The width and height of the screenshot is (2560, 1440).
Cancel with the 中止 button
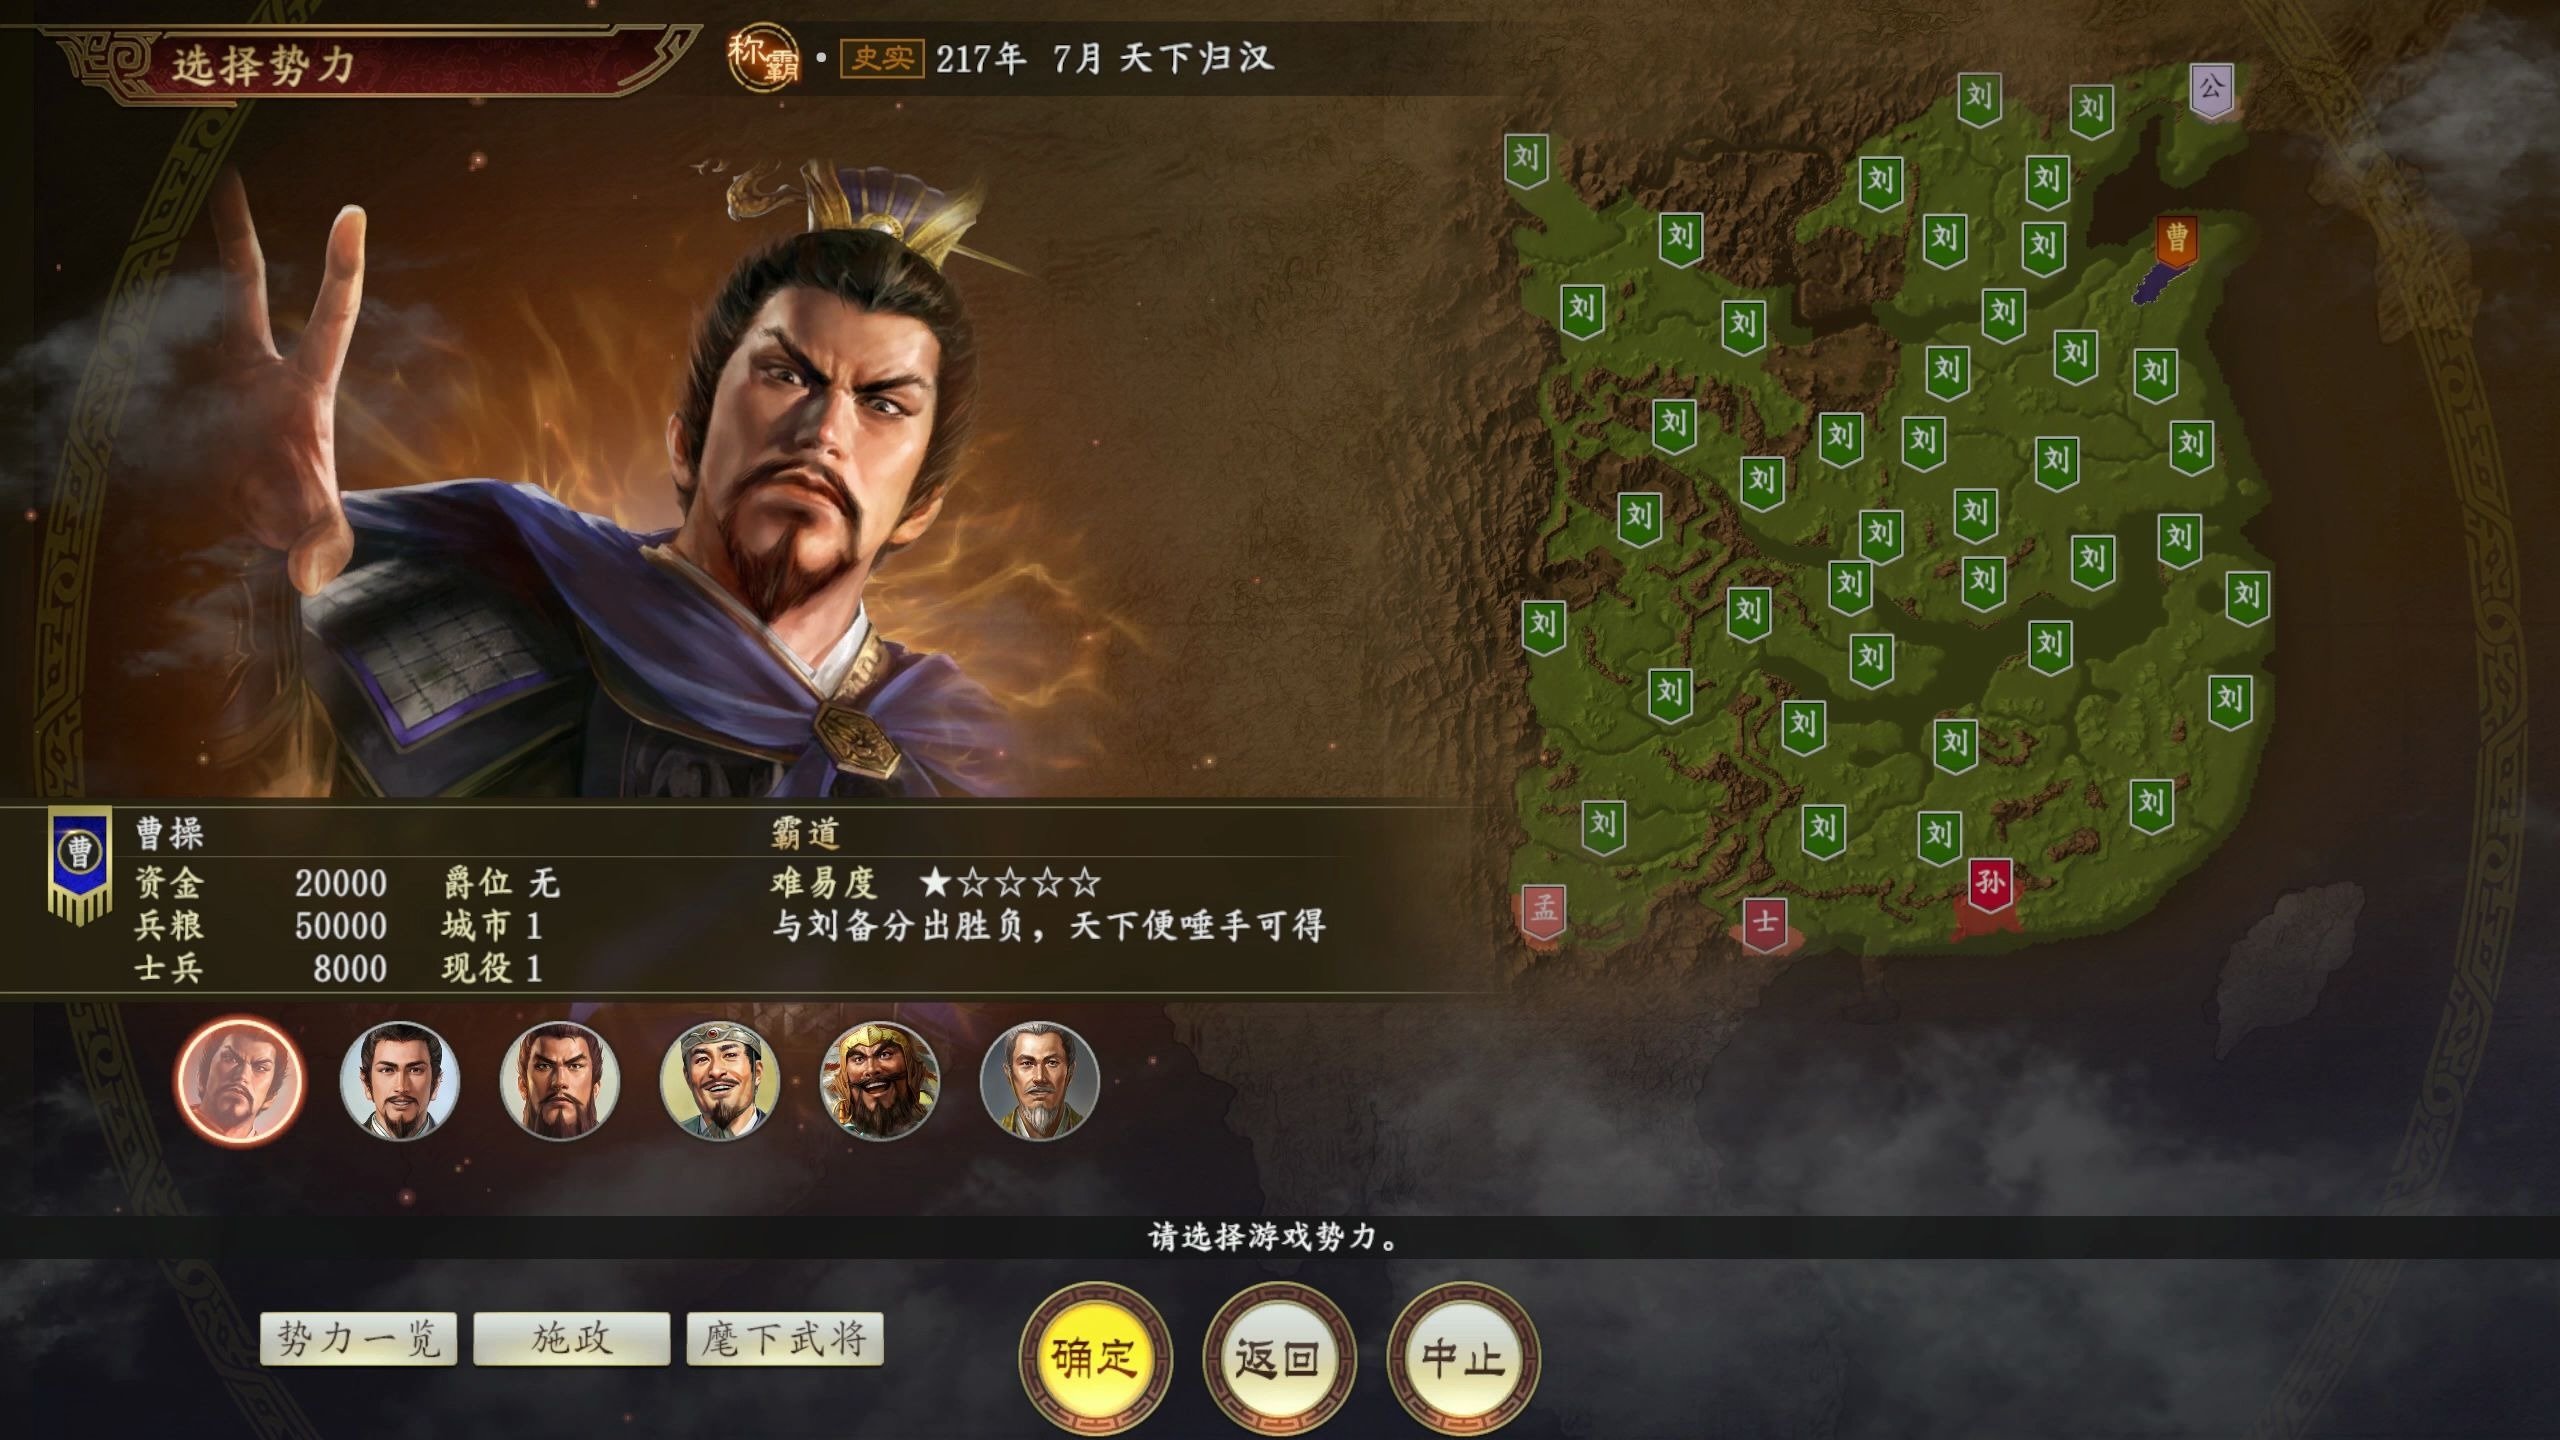[1463, 1358]
